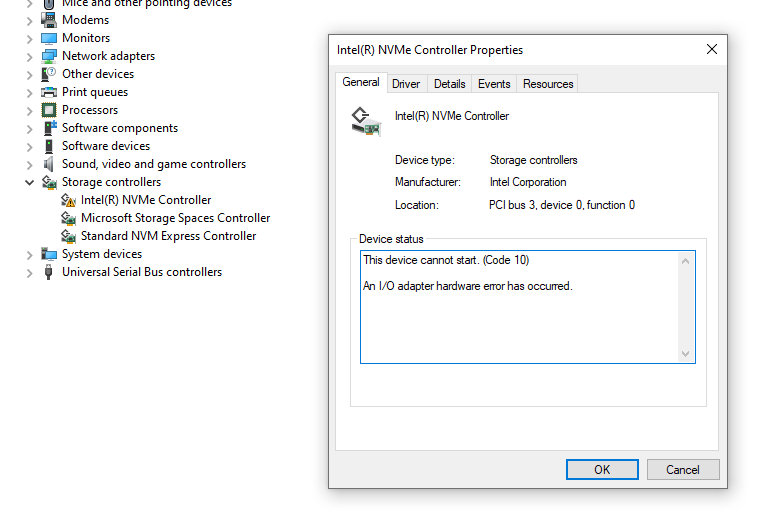Open the Driver tab
This screenshot has height=520, width=758.
406,84
